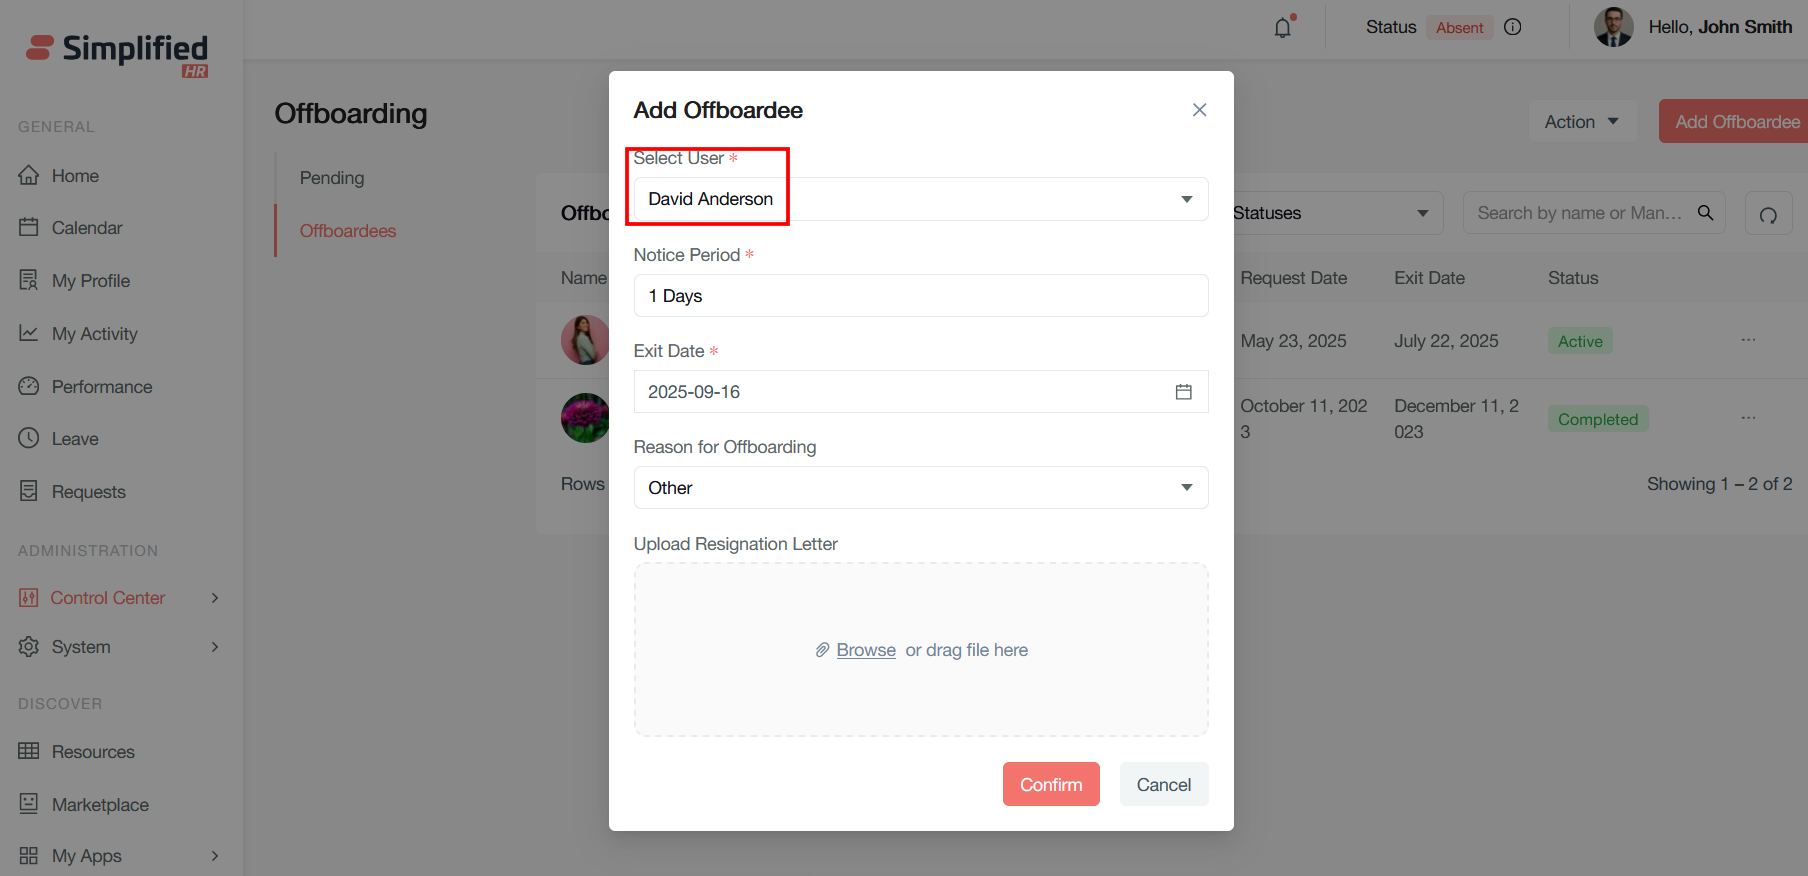Click the Notice Period input field
The width and height of the screenshot is (1808, 876).
(x=920, y=296)
